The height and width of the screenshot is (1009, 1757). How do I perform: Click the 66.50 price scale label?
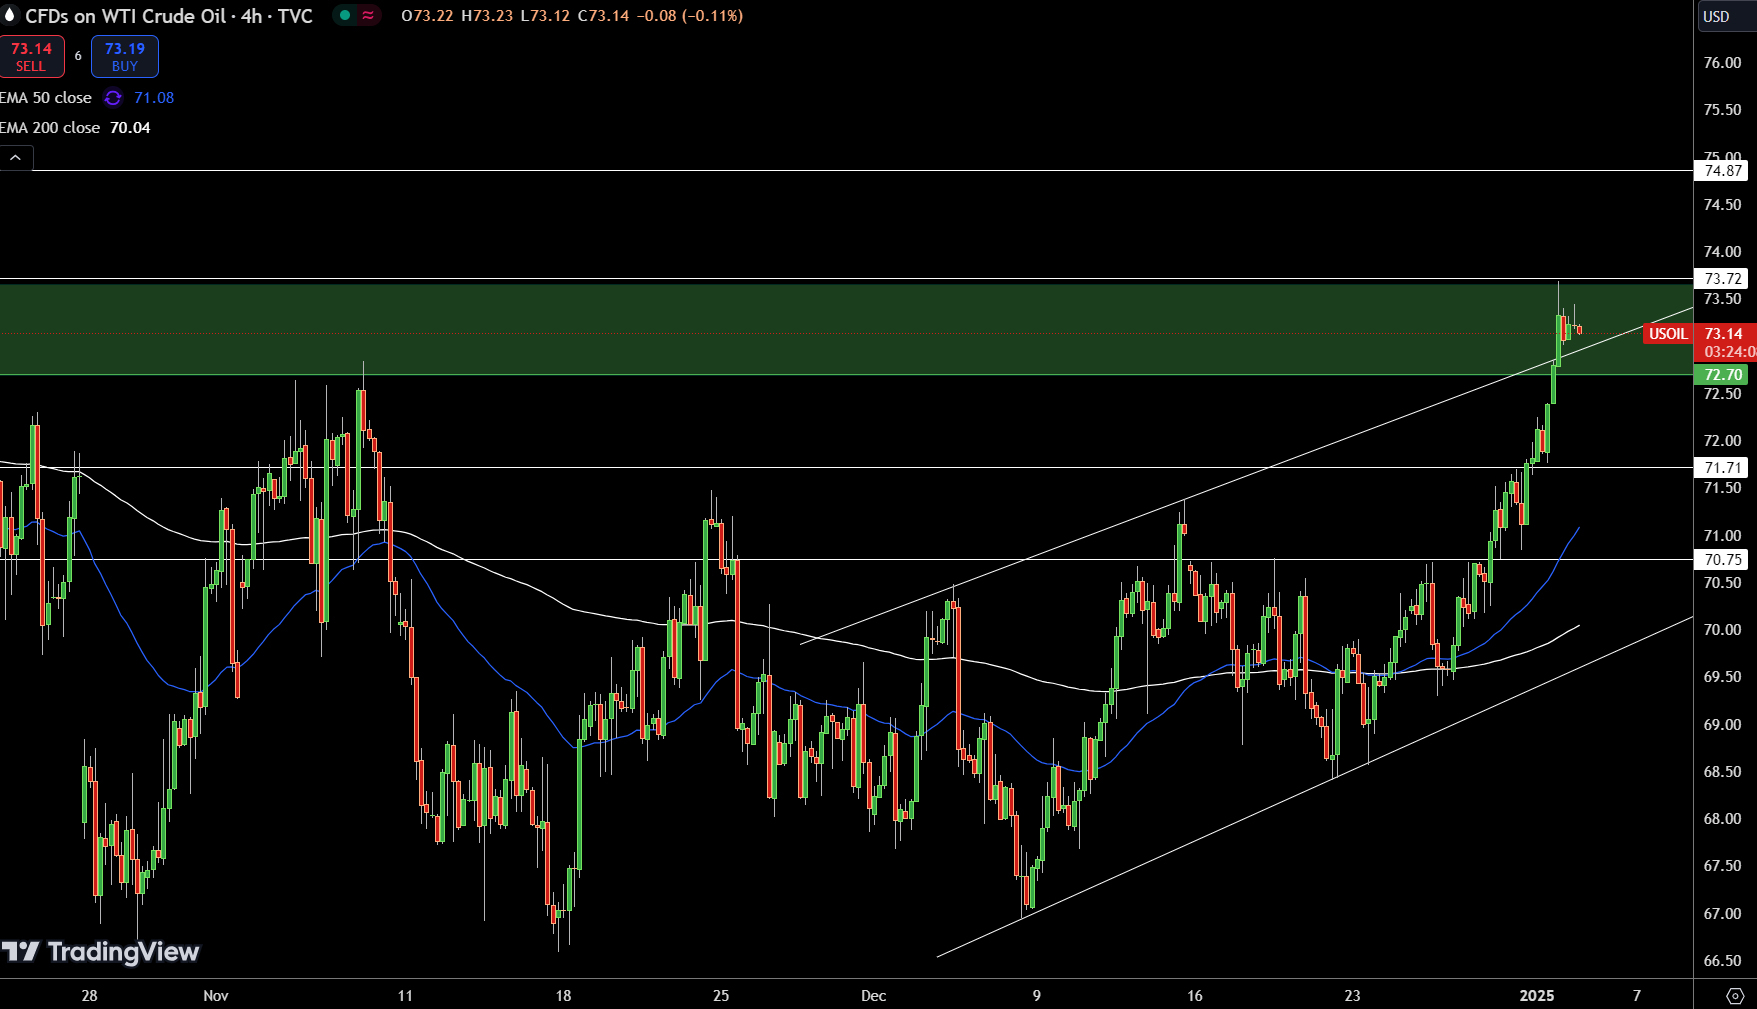point(1722,961)
